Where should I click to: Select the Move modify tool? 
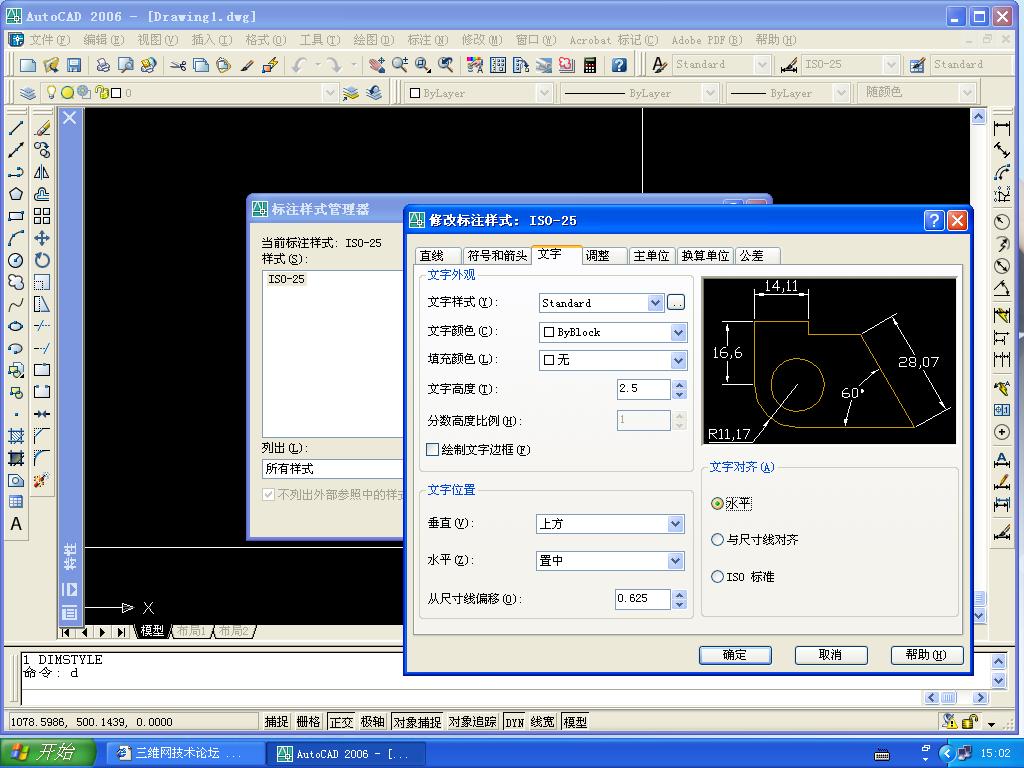[42, 238]
